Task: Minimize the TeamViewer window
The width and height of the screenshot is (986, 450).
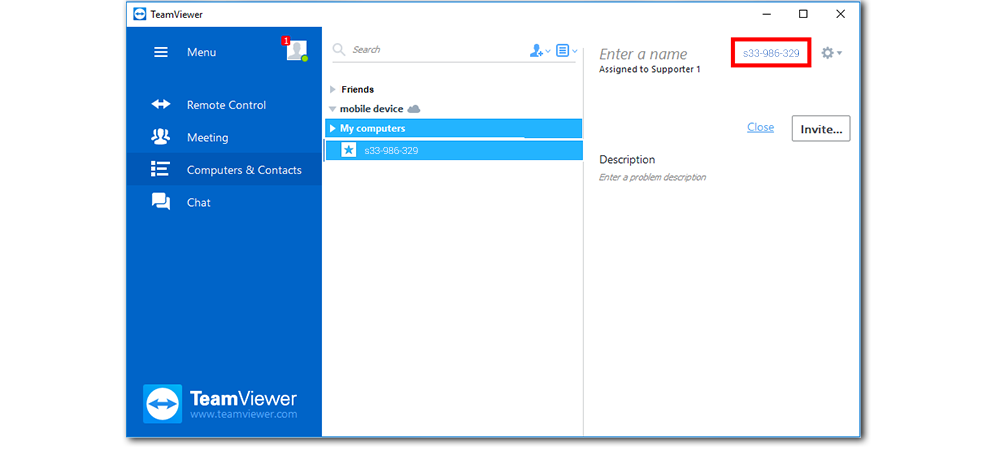Action: (x=766, y=14)
